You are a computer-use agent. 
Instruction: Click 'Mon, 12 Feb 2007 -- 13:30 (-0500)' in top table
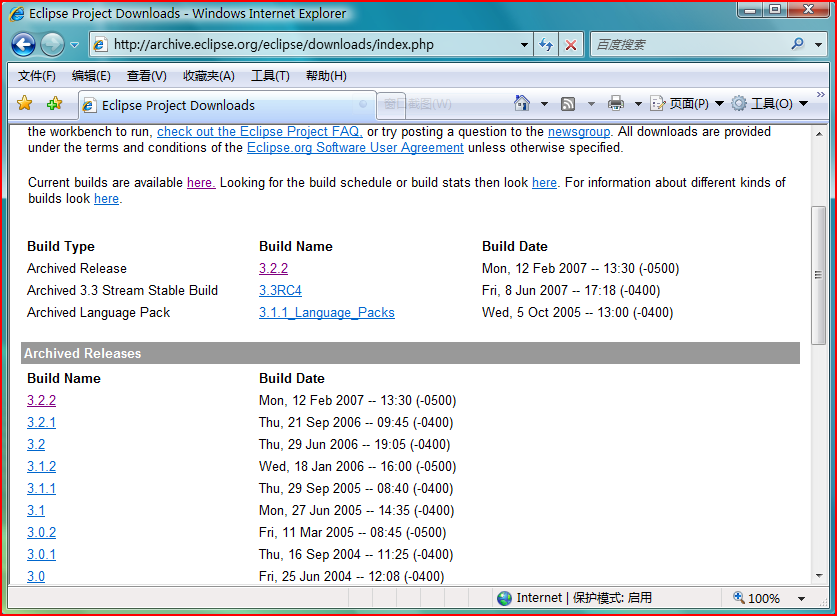(x=580, y=268)
